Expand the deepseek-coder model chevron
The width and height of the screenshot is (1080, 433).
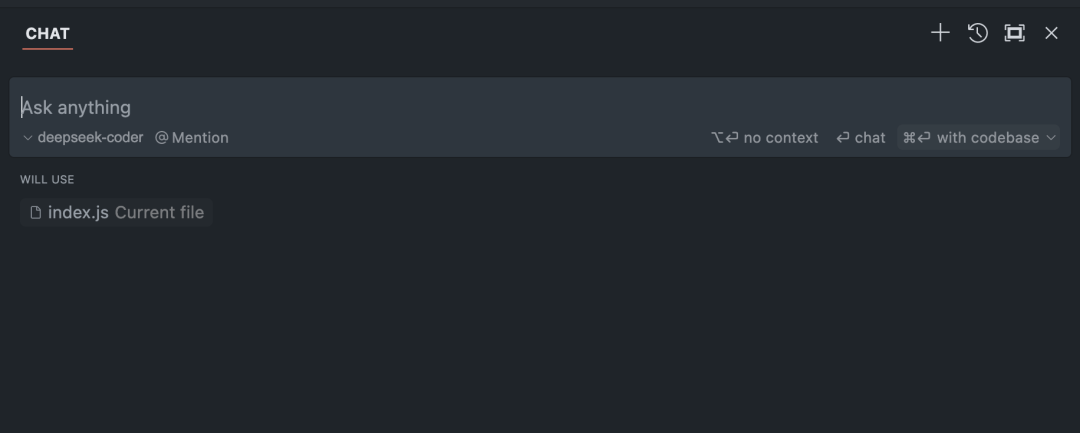[x=28, y=138]
